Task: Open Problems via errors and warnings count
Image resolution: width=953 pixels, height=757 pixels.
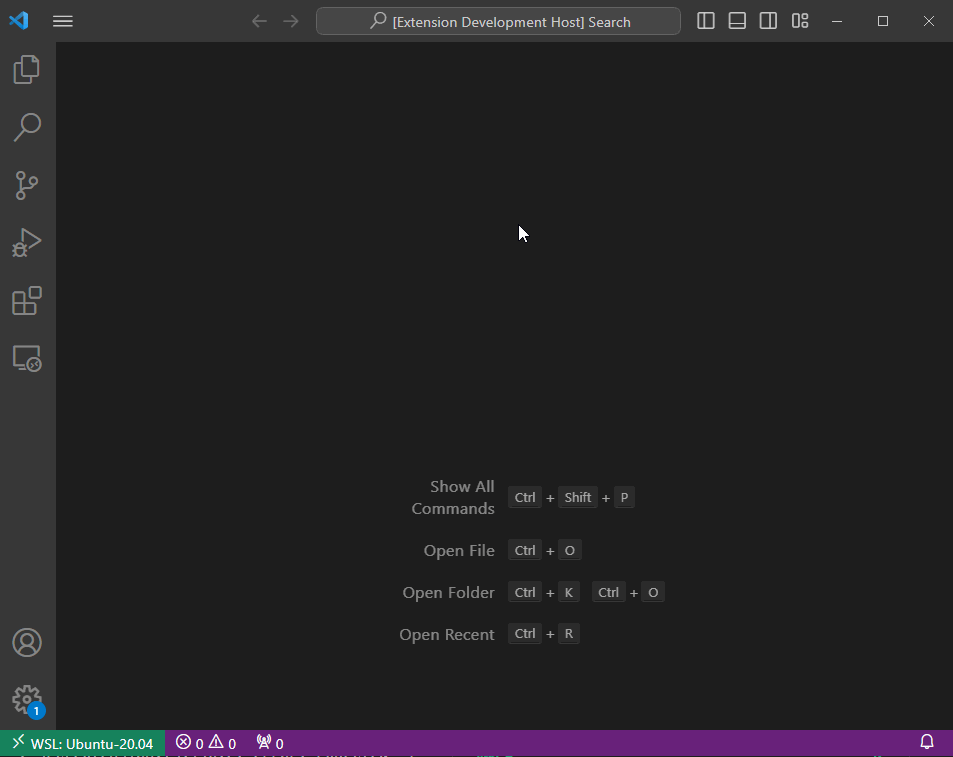Action: (205, 743)
